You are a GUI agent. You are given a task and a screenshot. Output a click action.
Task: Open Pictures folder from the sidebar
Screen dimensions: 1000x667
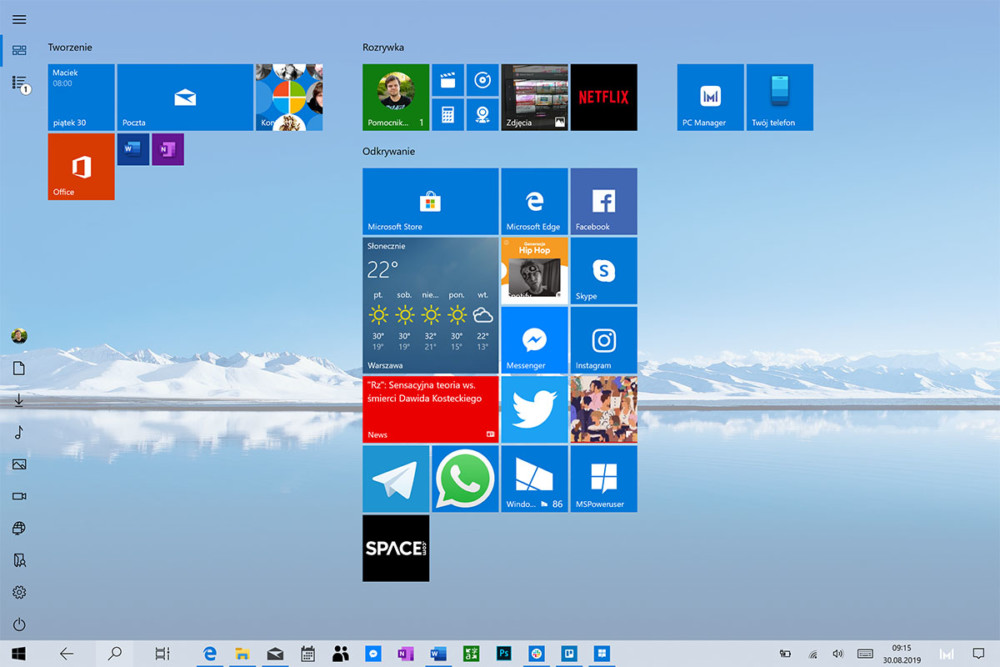pyautogui.click(x=19, y=464)
